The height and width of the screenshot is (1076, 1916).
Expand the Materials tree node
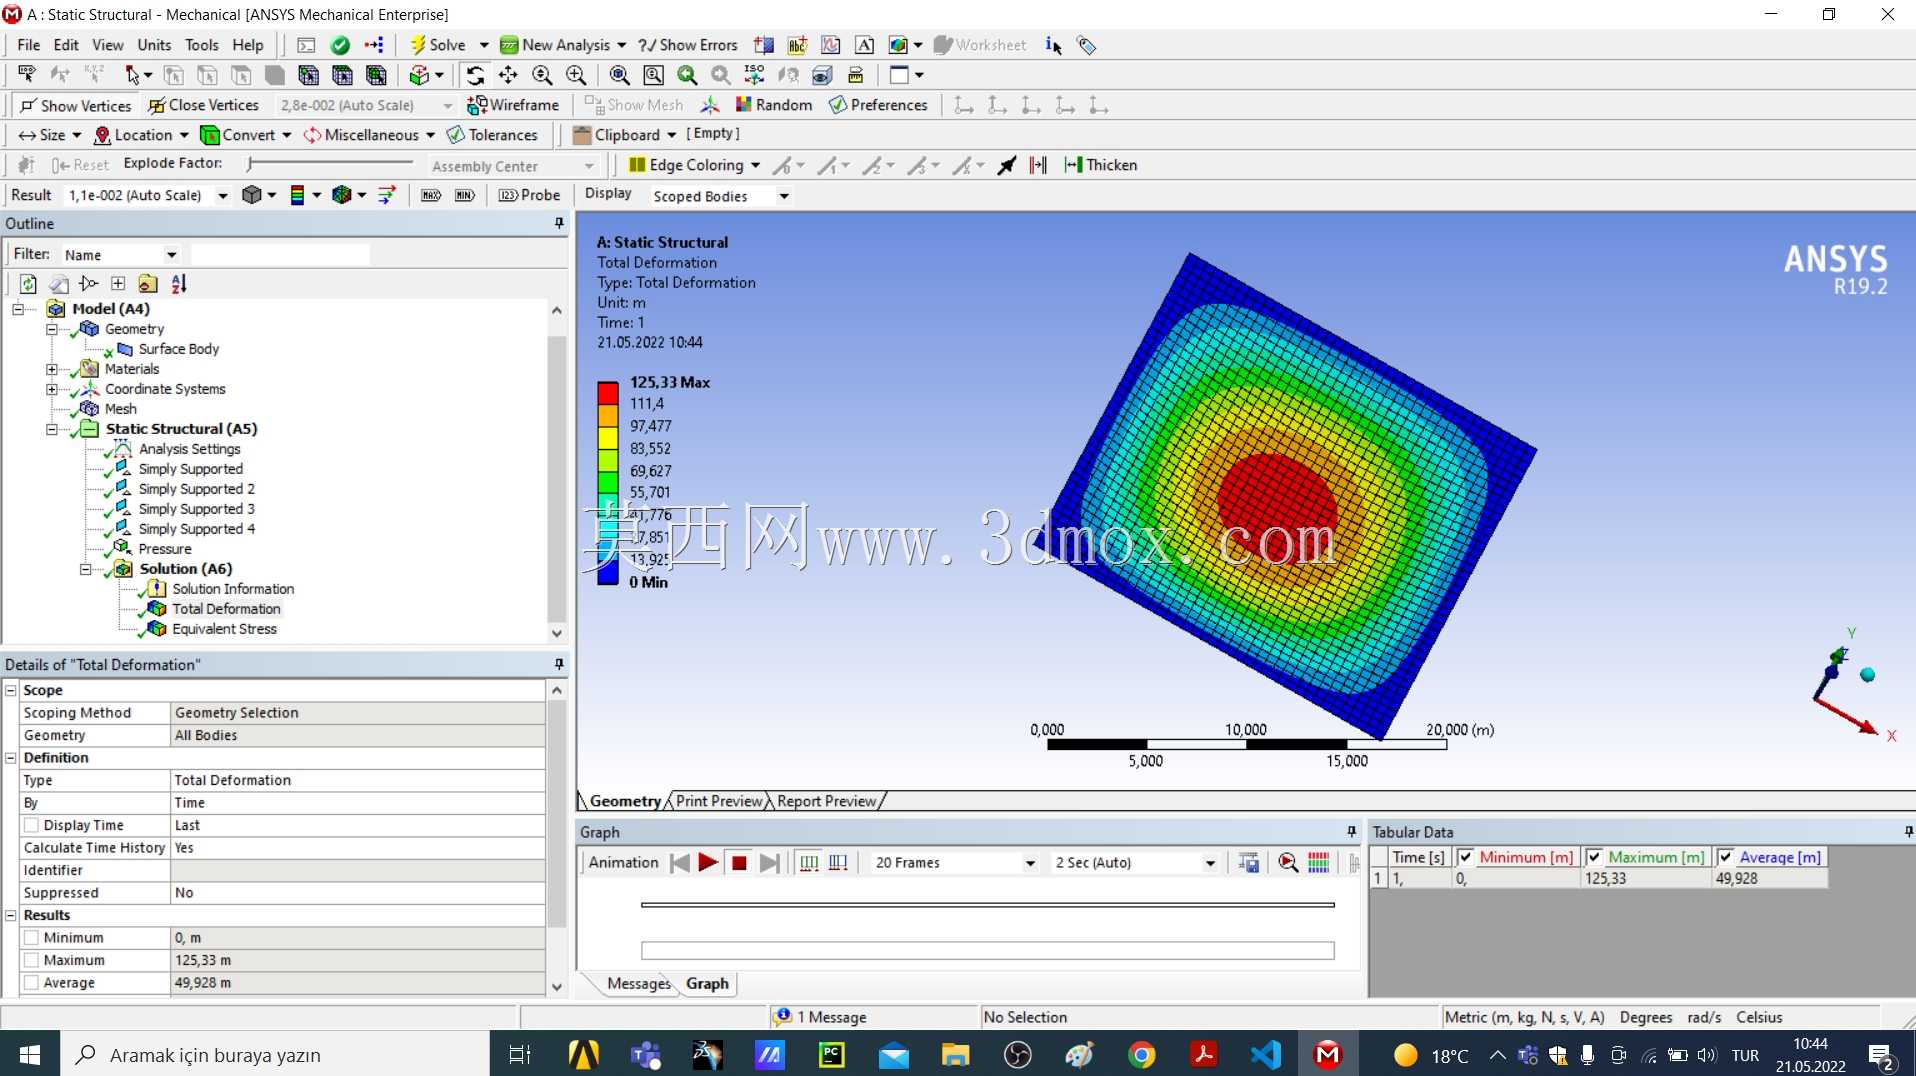52,369
